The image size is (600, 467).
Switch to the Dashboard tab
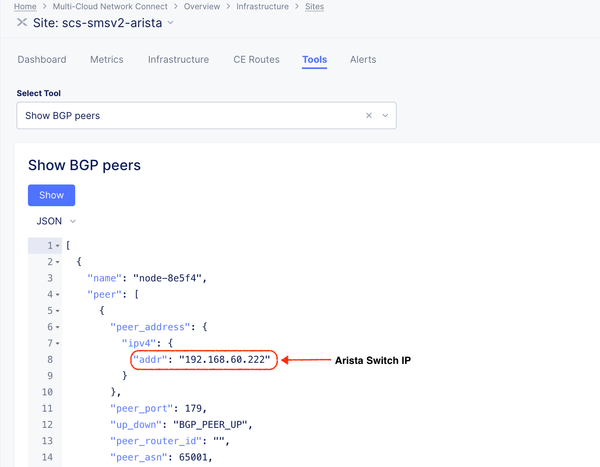coord(42,60)
